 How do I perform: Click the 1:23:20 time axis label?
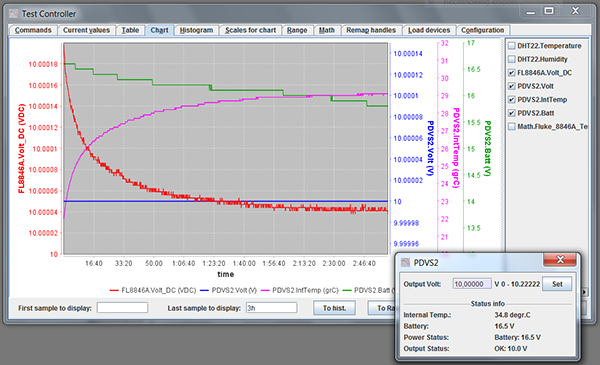214,264
